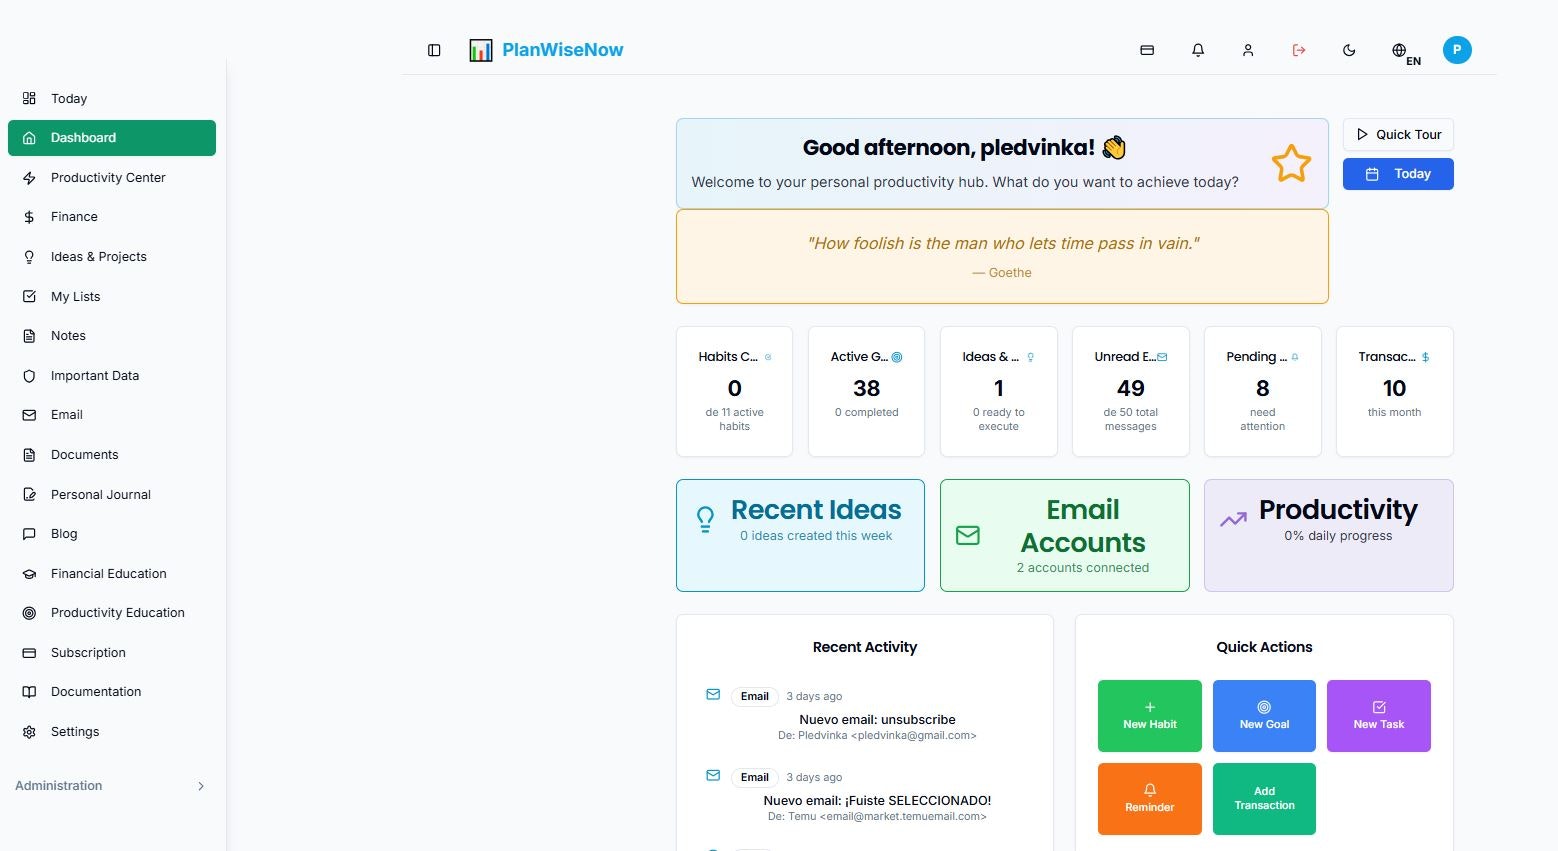Open the blue Today button
Screen dimensions: 1558x851
tap(1397, 173)
